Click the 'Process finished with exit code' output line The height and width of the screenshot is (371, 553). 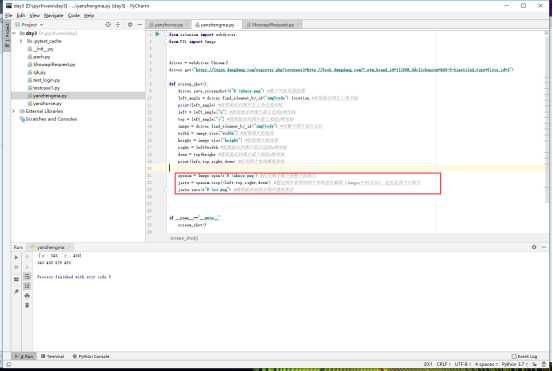[x=74, y=277]
